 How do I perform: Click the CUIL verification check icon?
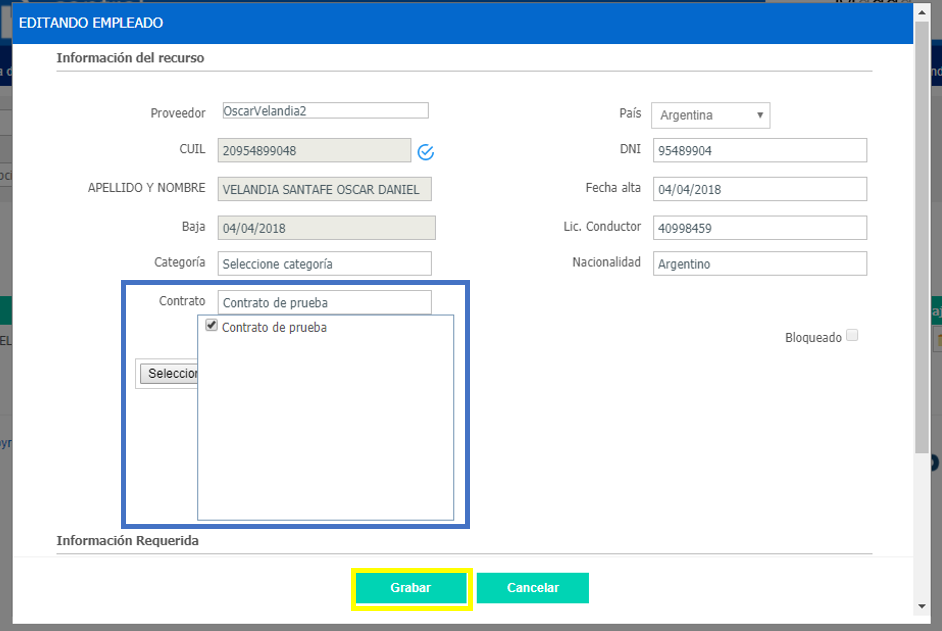tap(425, 152)
